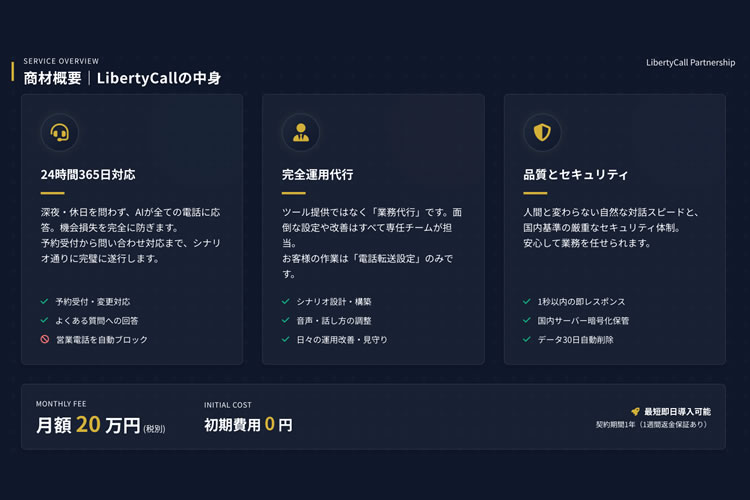Click the checkmark beside 日々の運用改善・見守り

click(x=285, y=340)
